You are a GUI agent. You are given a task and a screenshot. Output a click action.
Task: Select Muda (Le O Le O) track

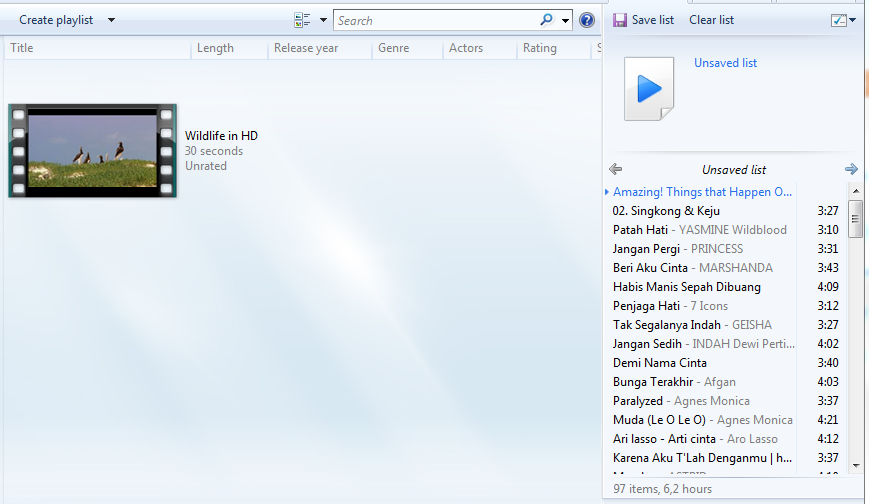(x=723, y=420)
